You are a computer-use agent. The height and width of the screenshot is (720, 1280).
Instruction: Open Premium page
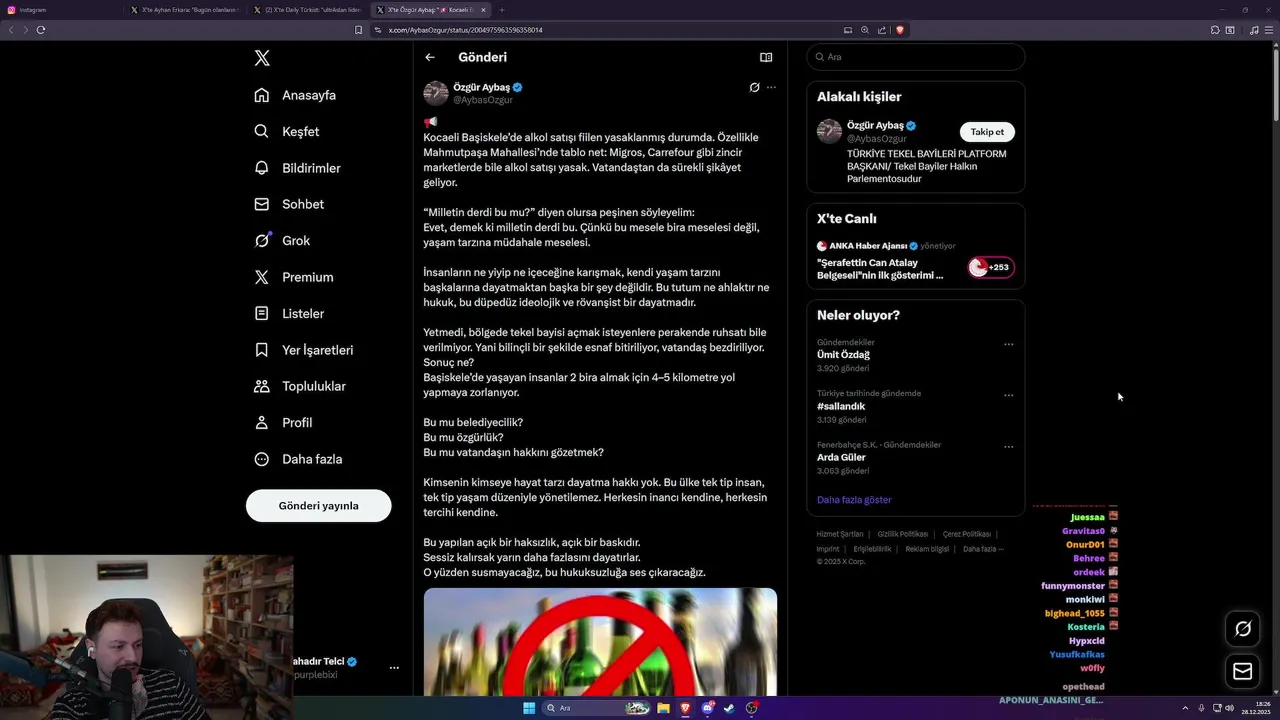pyautogui.click(x=294, y=277)
